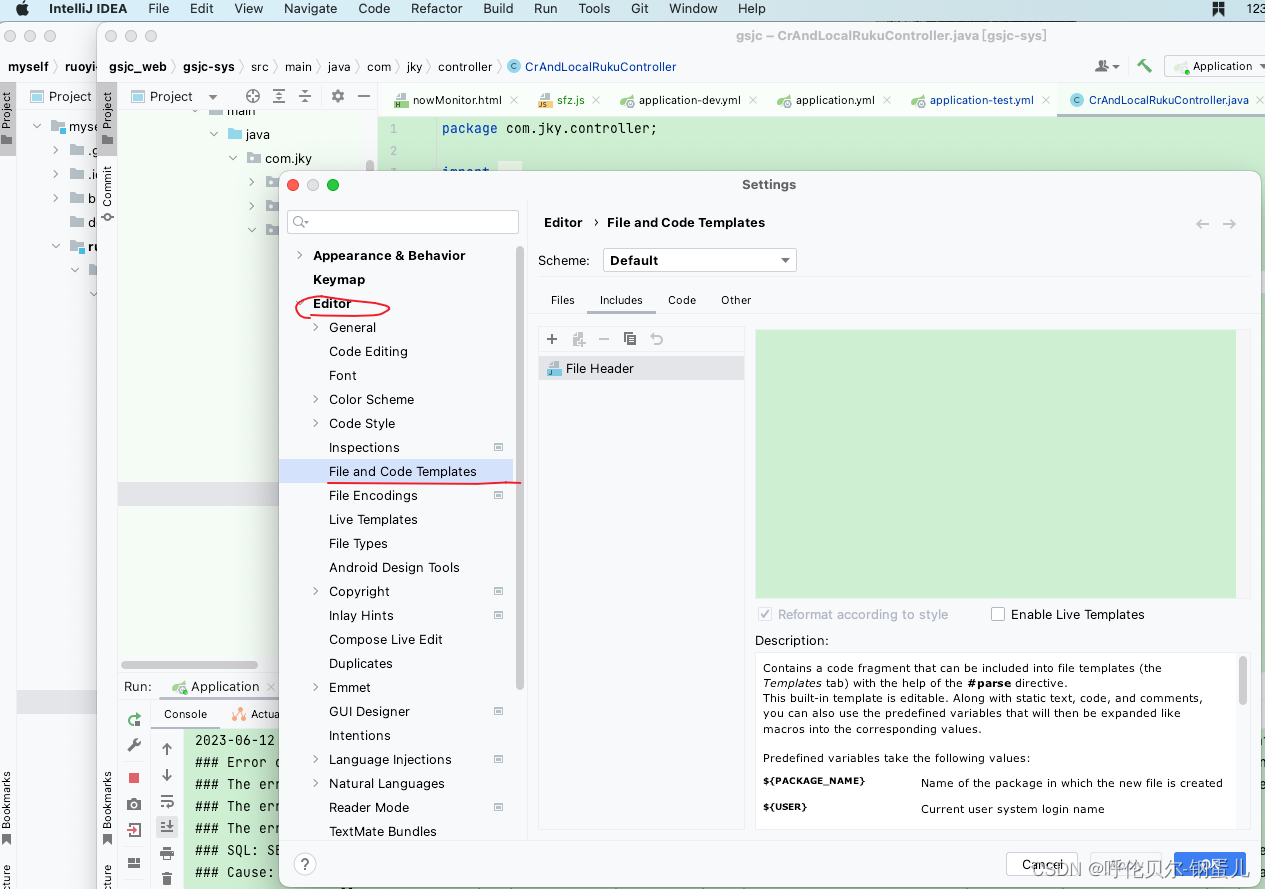Print console output

(x=167, y=853)
